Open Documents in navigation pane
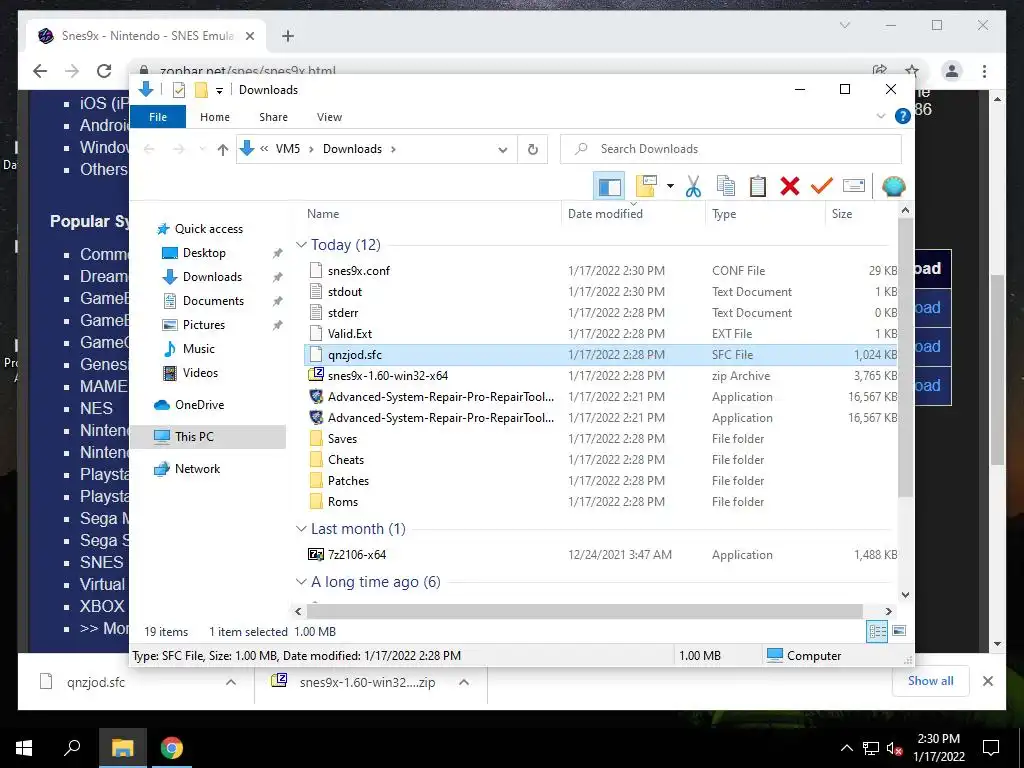 pos(213,301)
